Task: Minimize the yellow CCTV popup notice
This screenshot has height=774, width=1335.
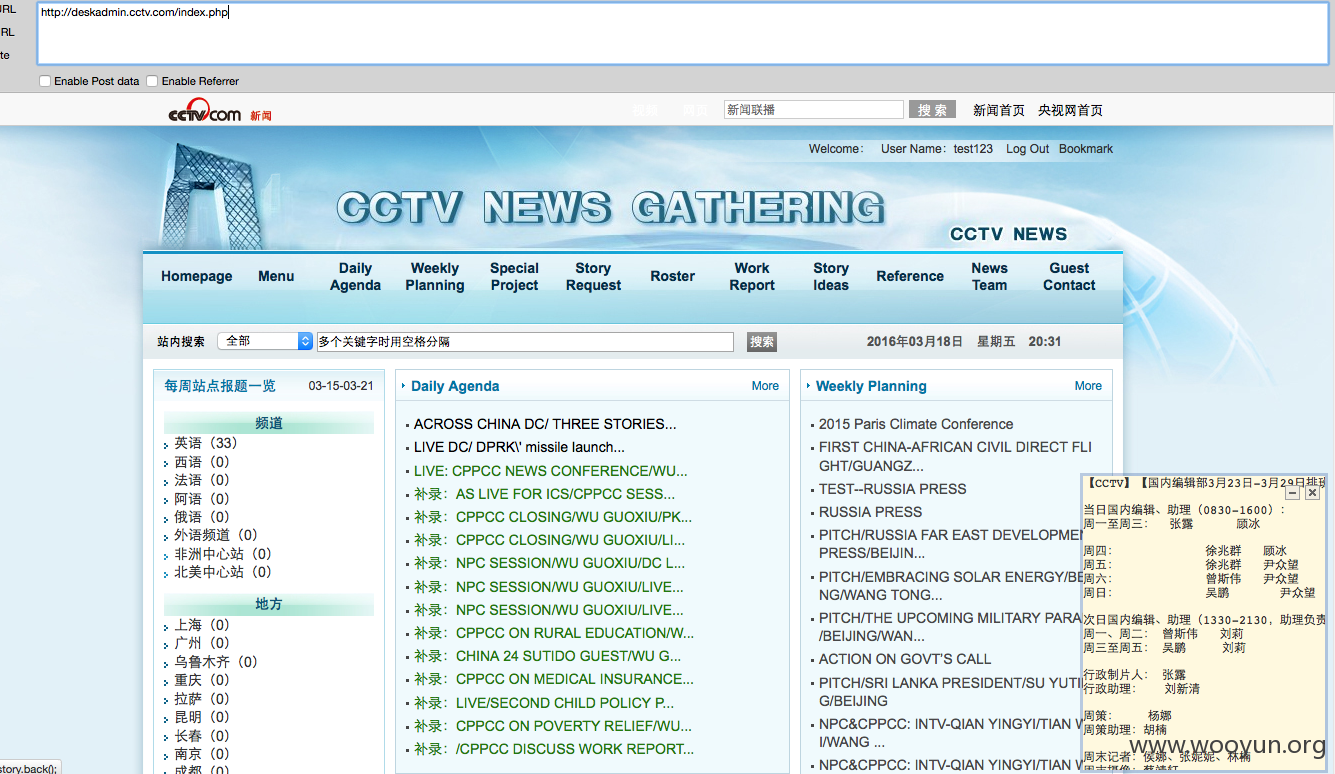Action: [1293, 493]
